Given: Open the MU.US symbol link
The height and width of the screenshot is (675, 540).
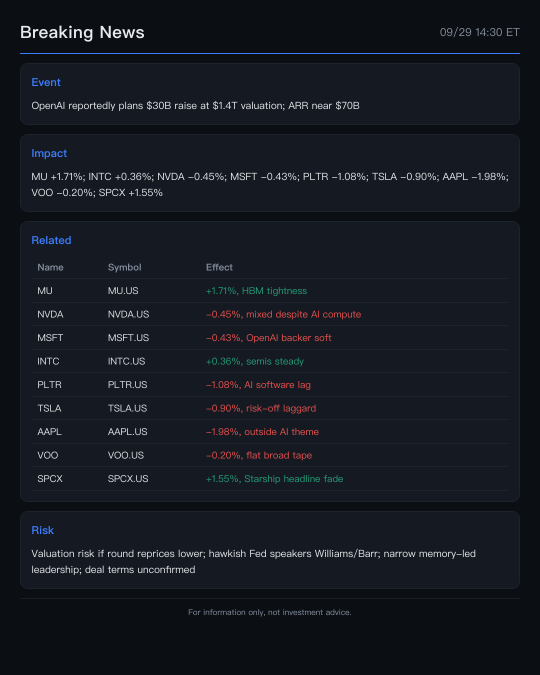Looking at the screenshot, I should coord(123,291).
